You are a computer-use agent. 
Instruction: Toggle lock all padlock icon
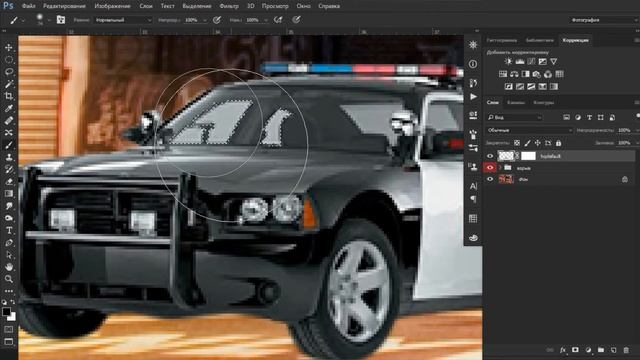(x=558, y=143)
